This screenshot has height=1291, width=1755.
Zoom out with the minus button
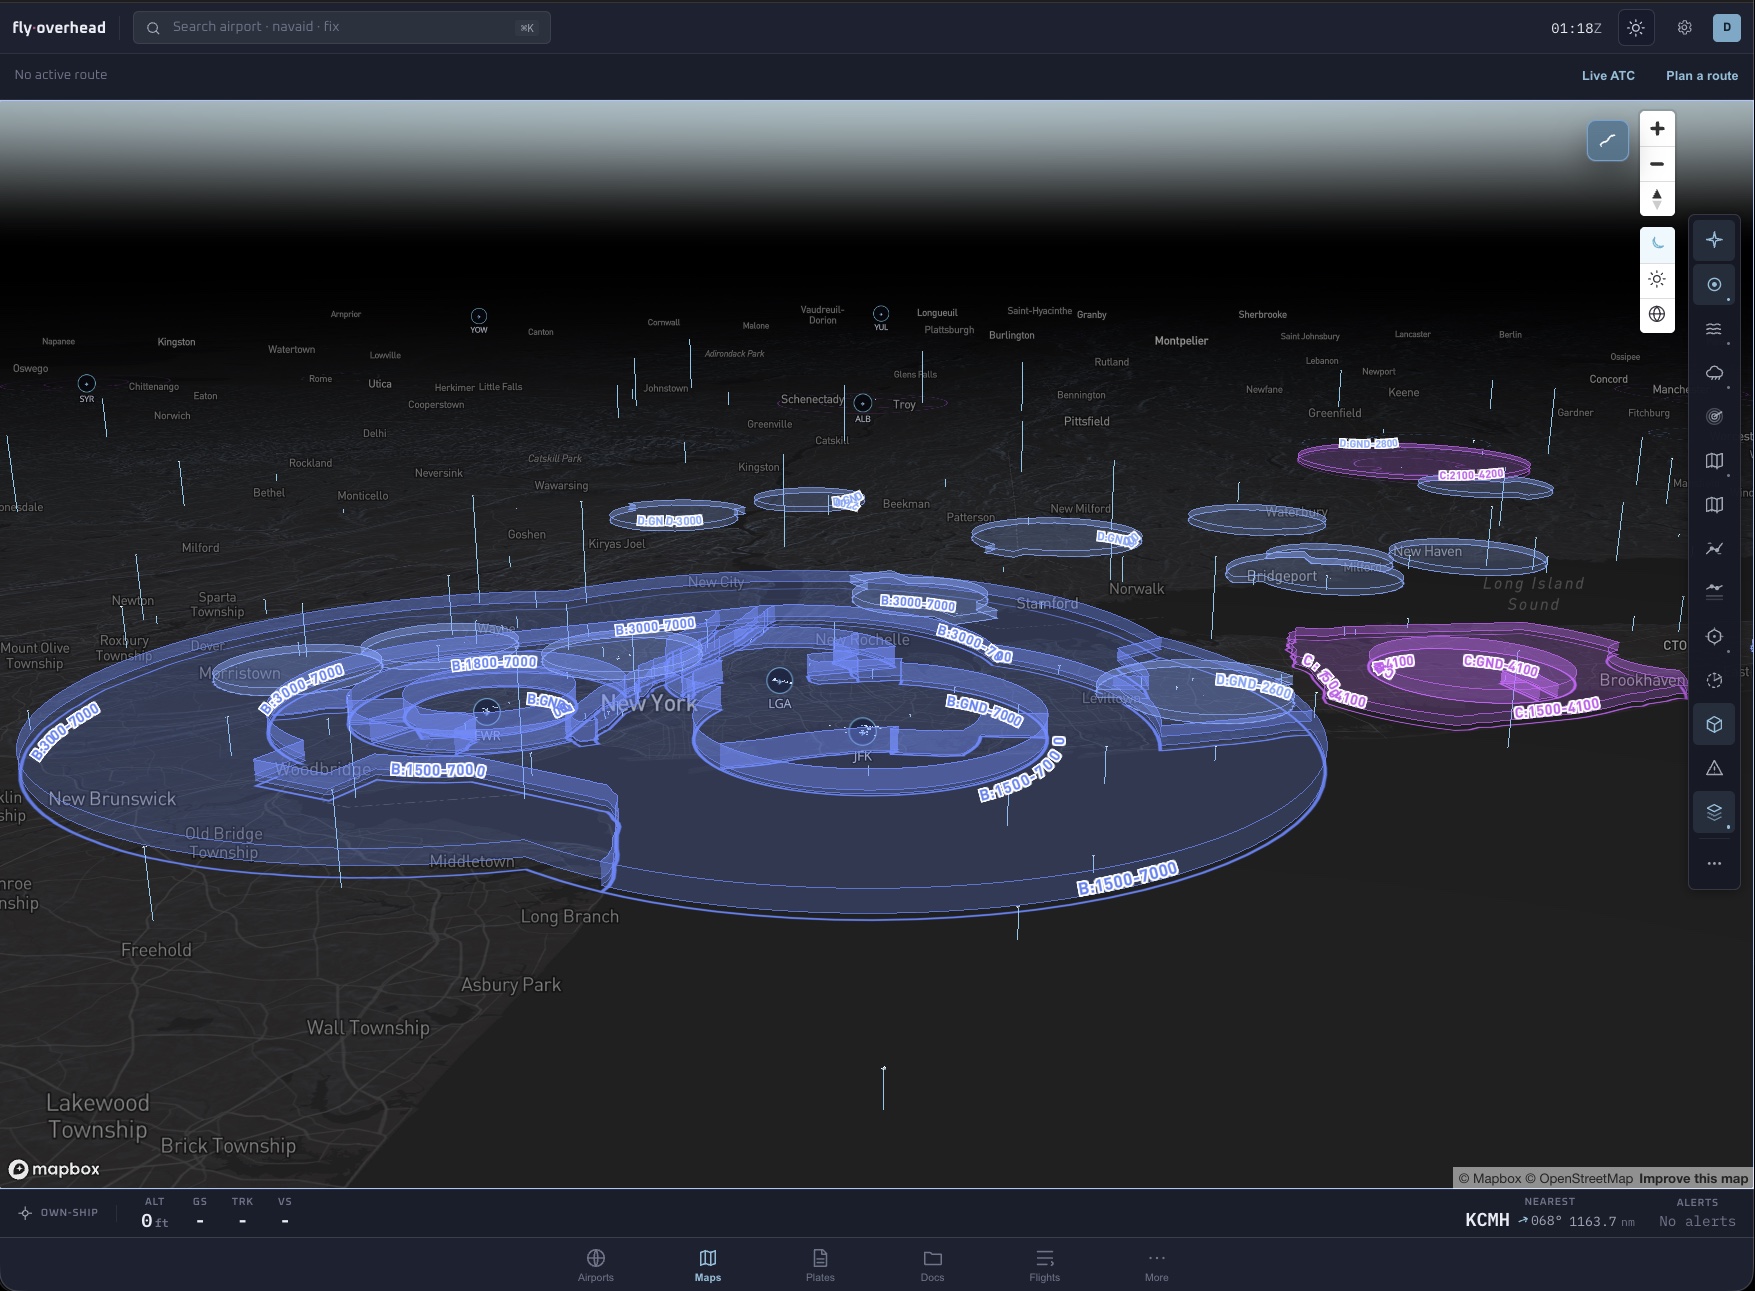tap(1657, 164)
